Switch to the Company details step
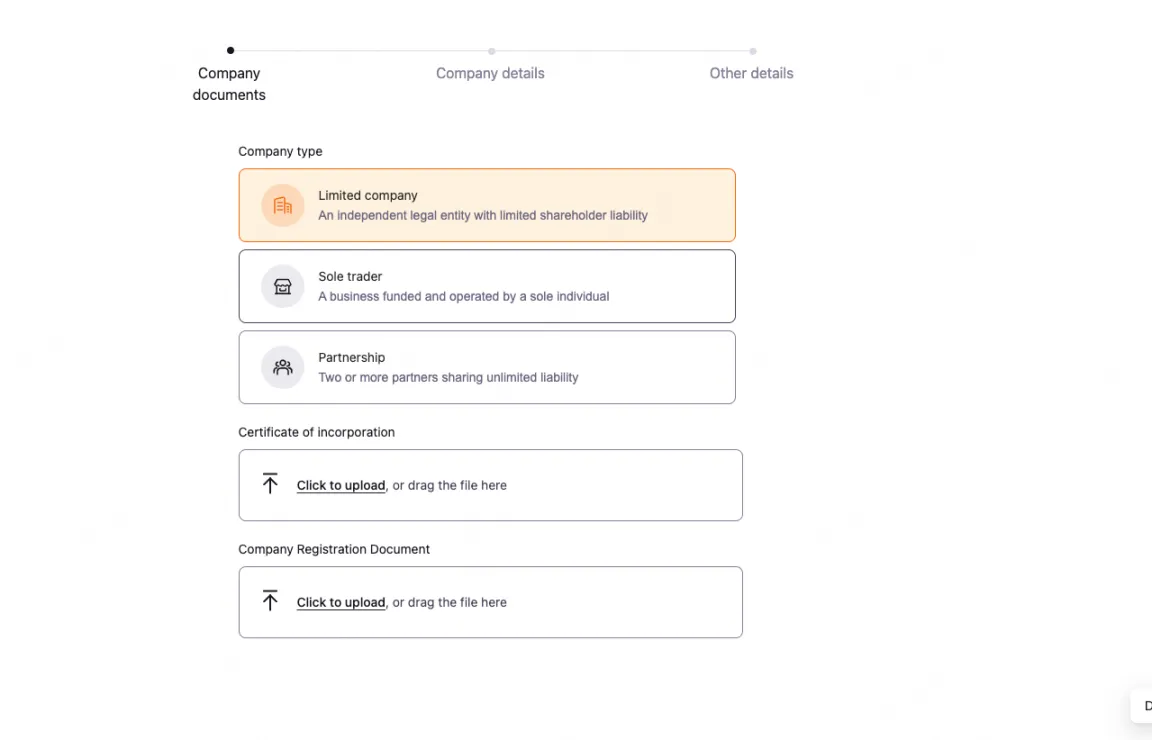The image size is (1152, 740). coord(490,73)
